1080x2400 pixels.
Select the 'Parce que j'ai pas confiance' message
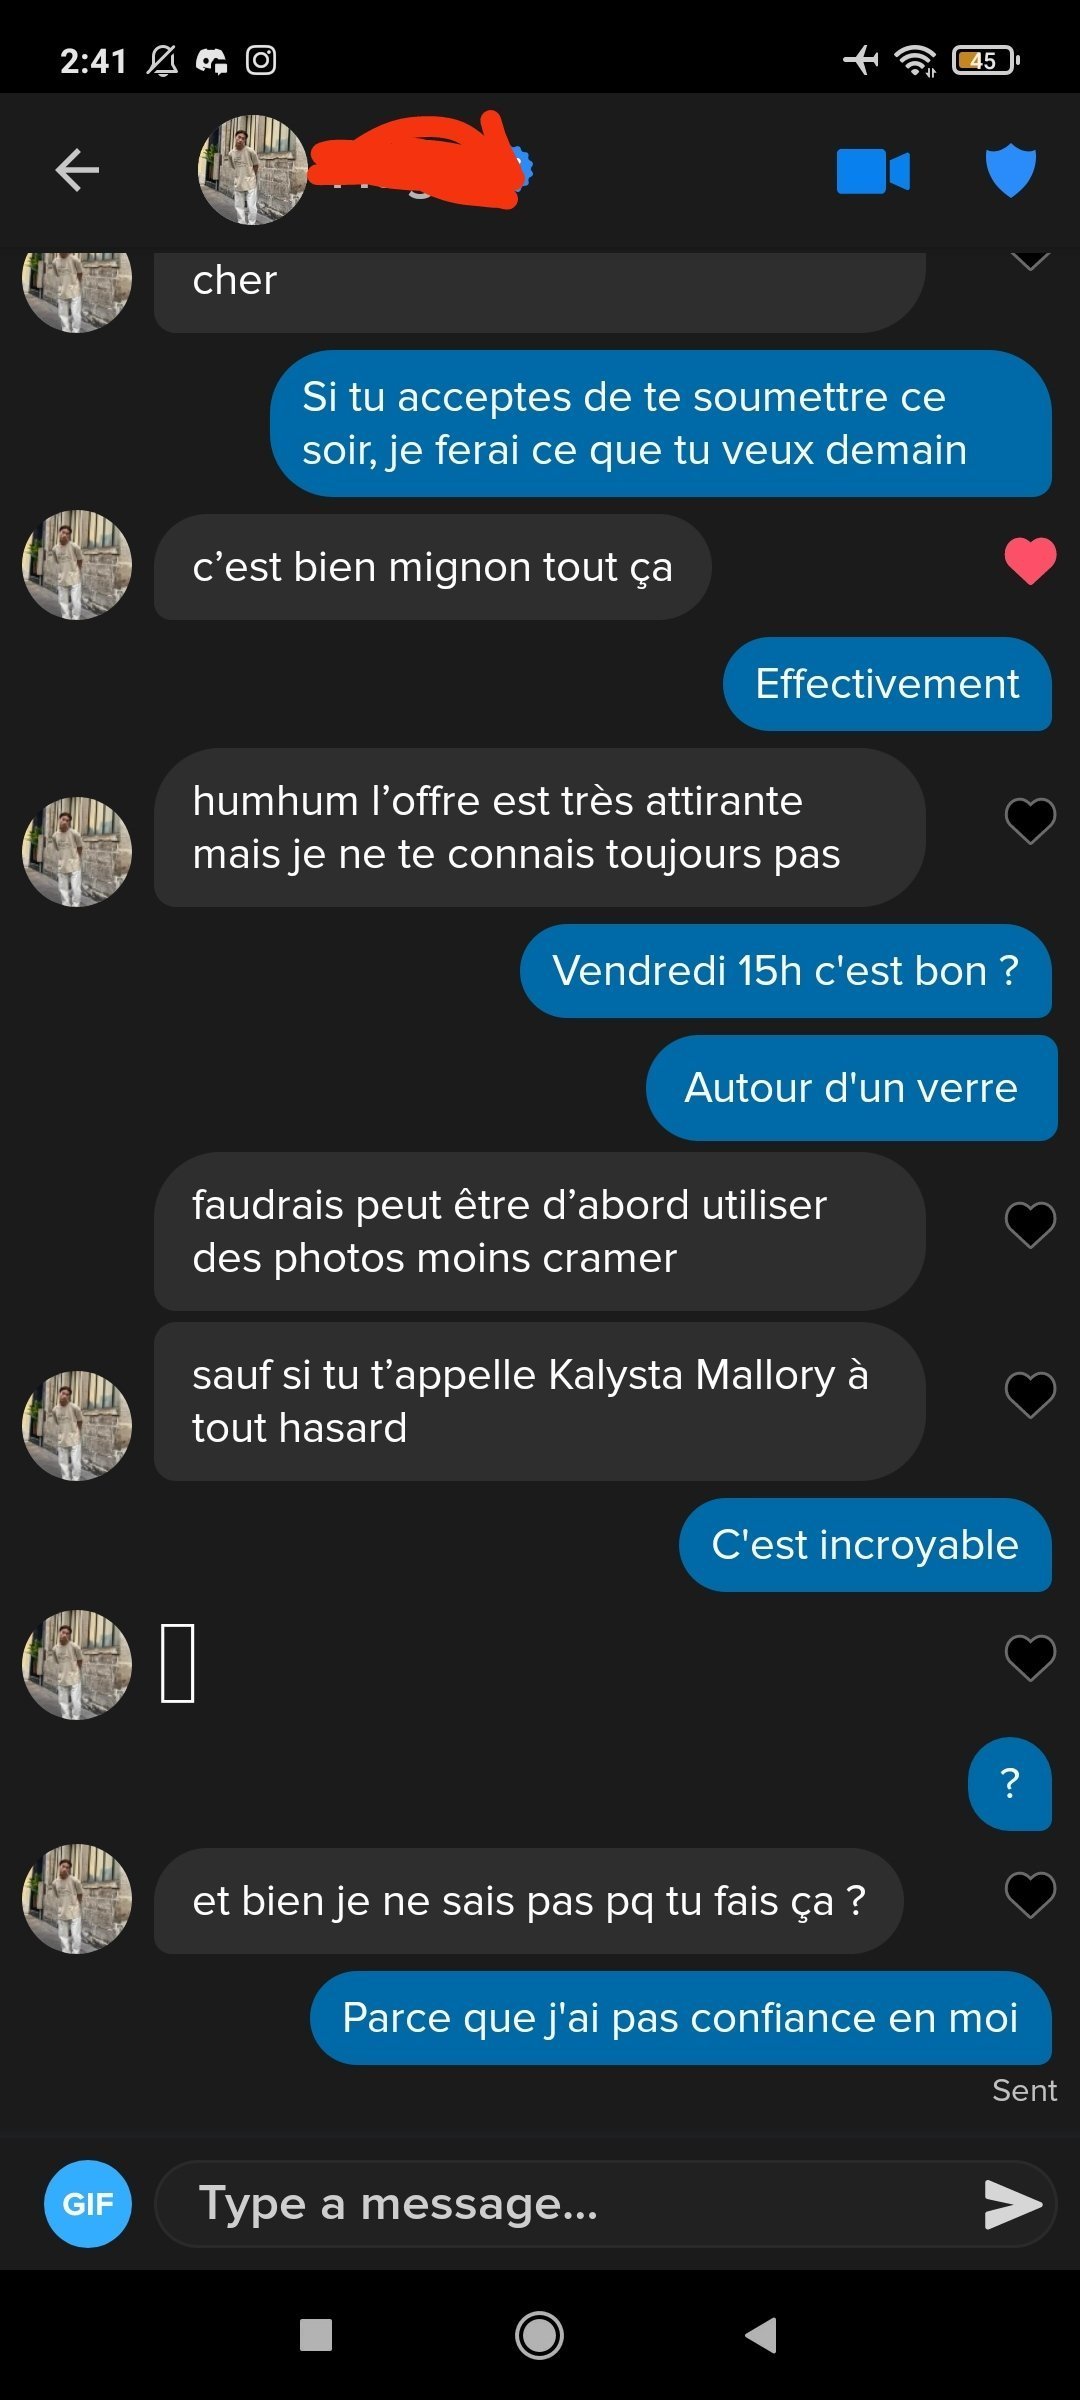click(x=681, y=2018)
